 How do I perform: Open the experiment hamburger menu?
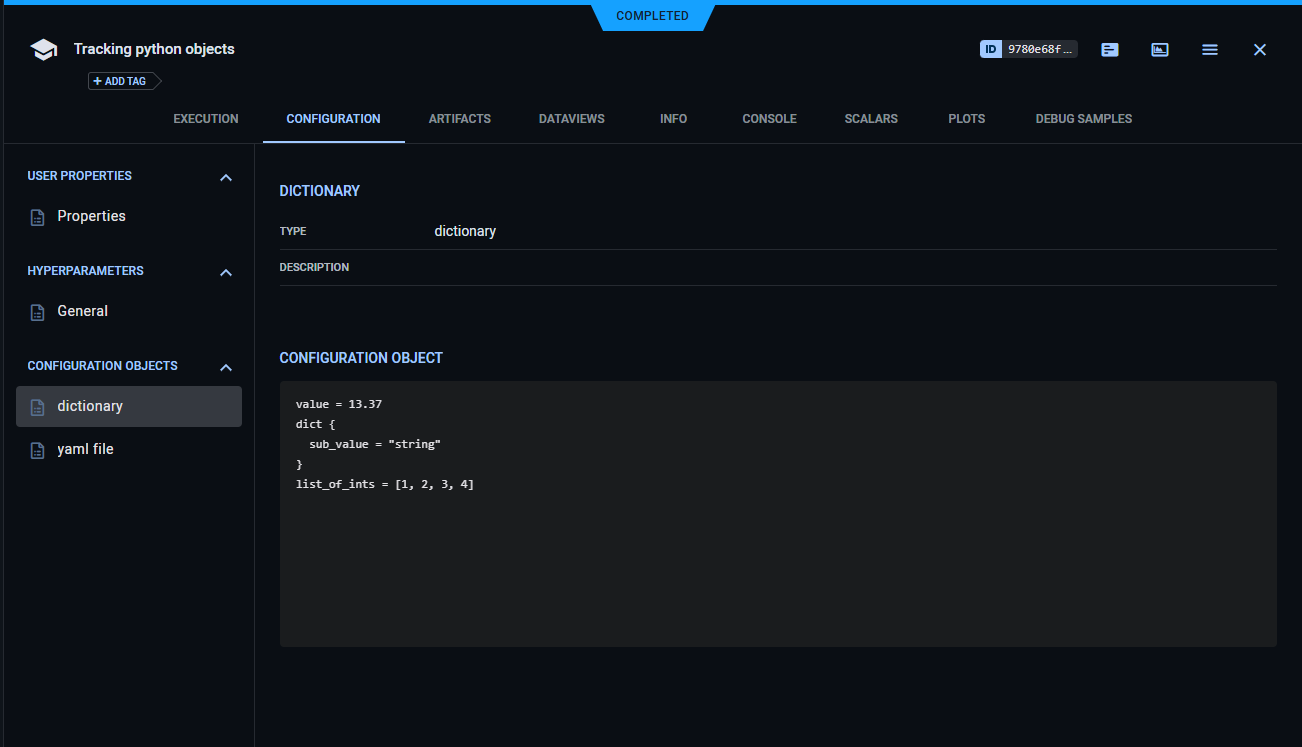coord(1209,49)
